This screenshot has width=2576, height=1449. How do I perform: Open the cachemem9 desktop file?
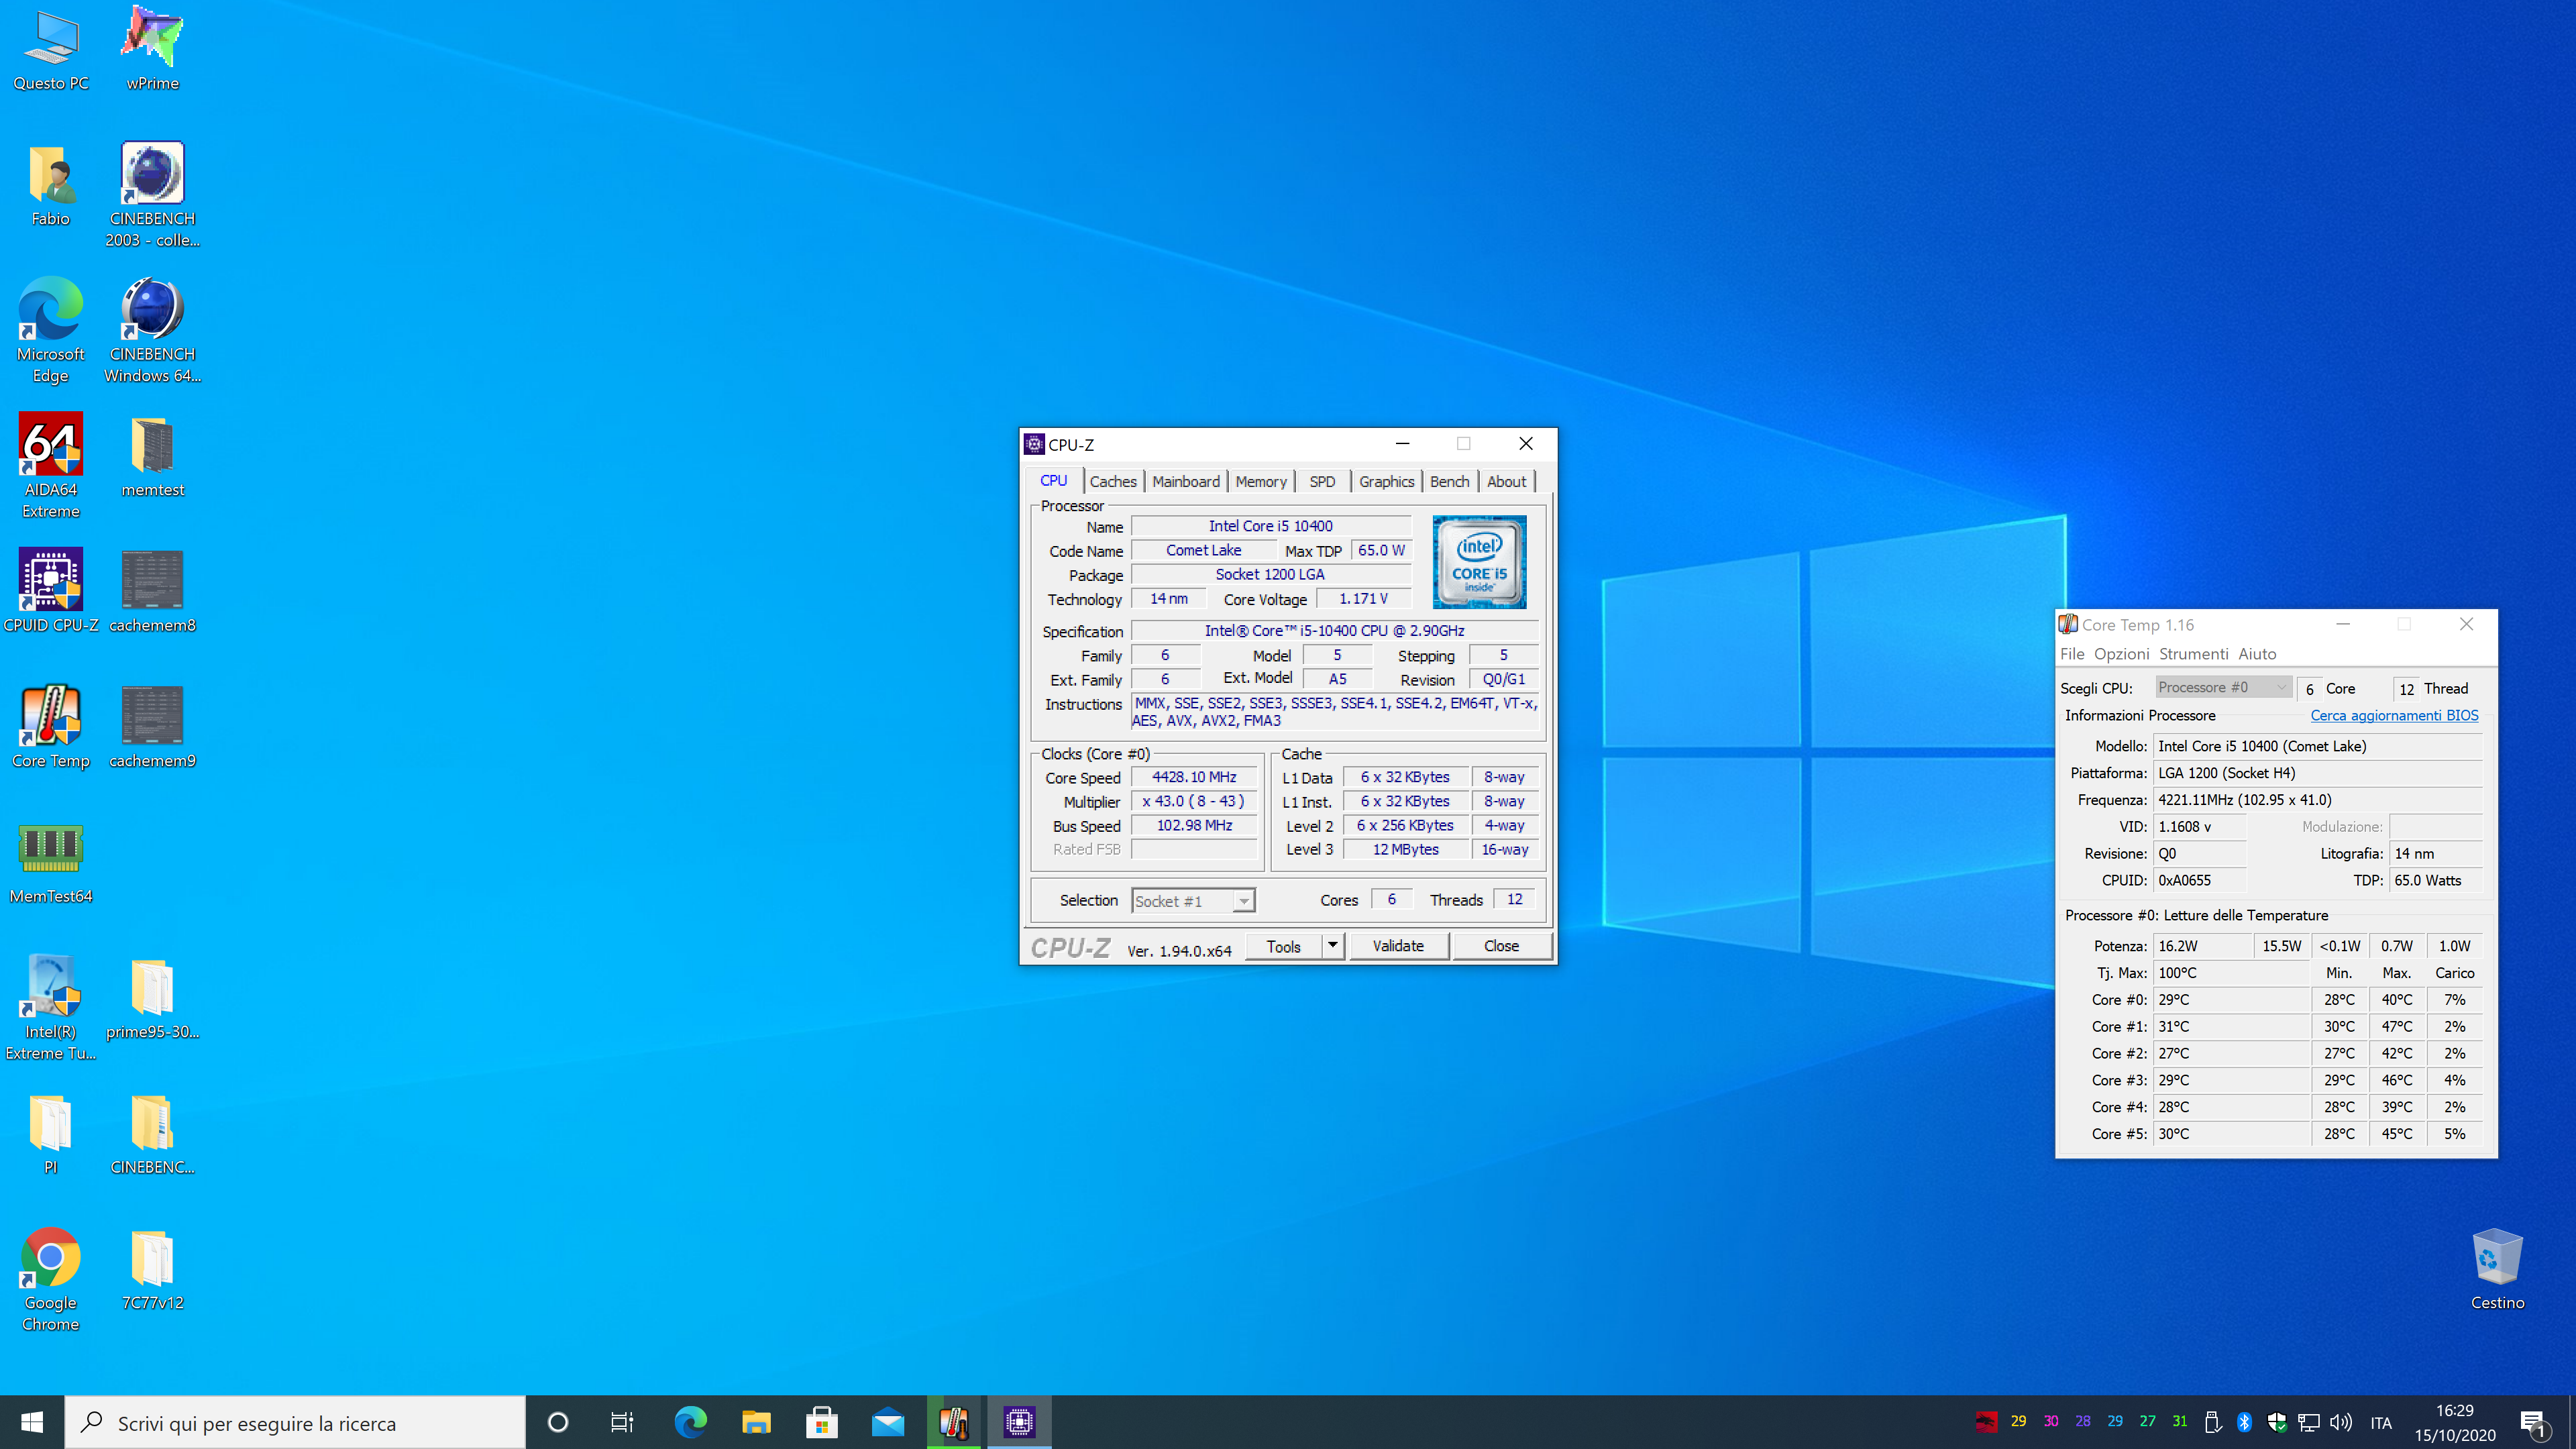click(152, 726)
